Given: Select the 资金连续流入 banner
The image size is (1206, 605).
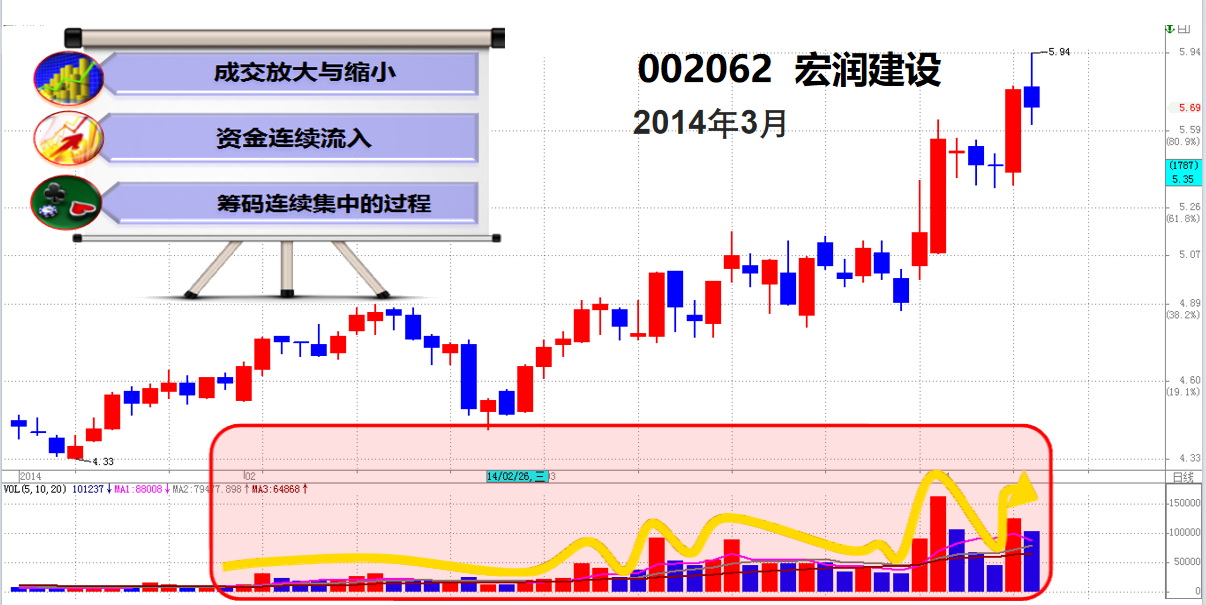Looking at the screenshot, I should tap(293, 138).
